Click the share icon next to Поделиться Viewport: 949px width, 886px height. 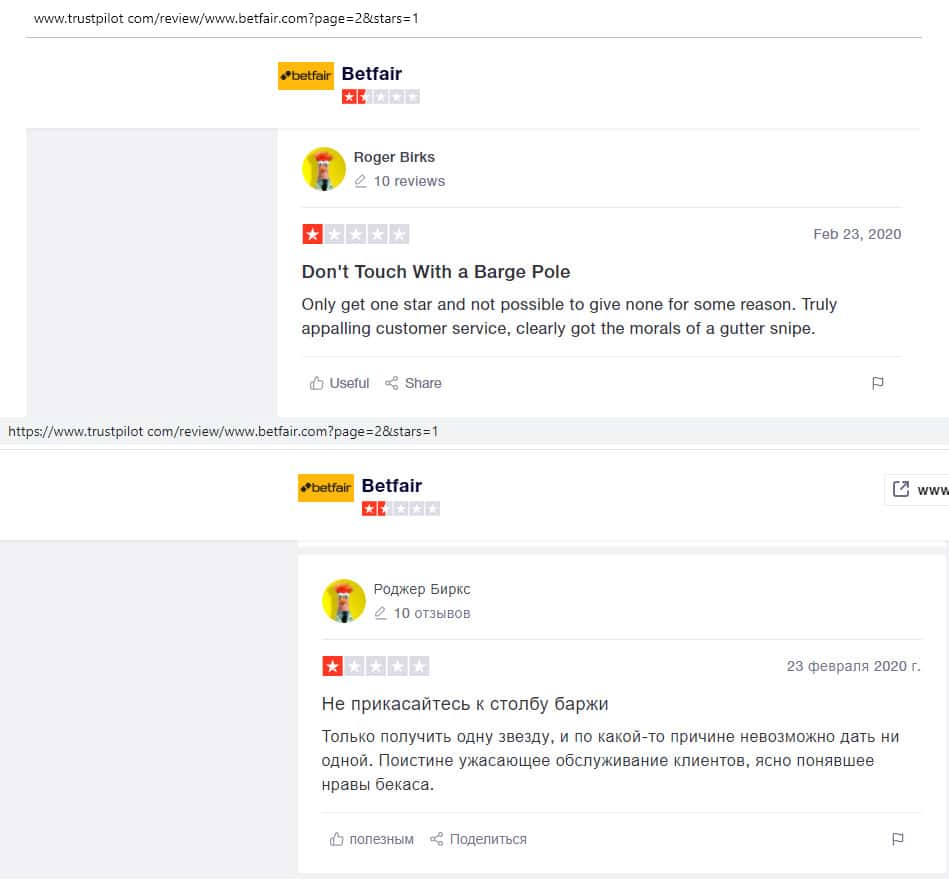(x=436, y=839)
